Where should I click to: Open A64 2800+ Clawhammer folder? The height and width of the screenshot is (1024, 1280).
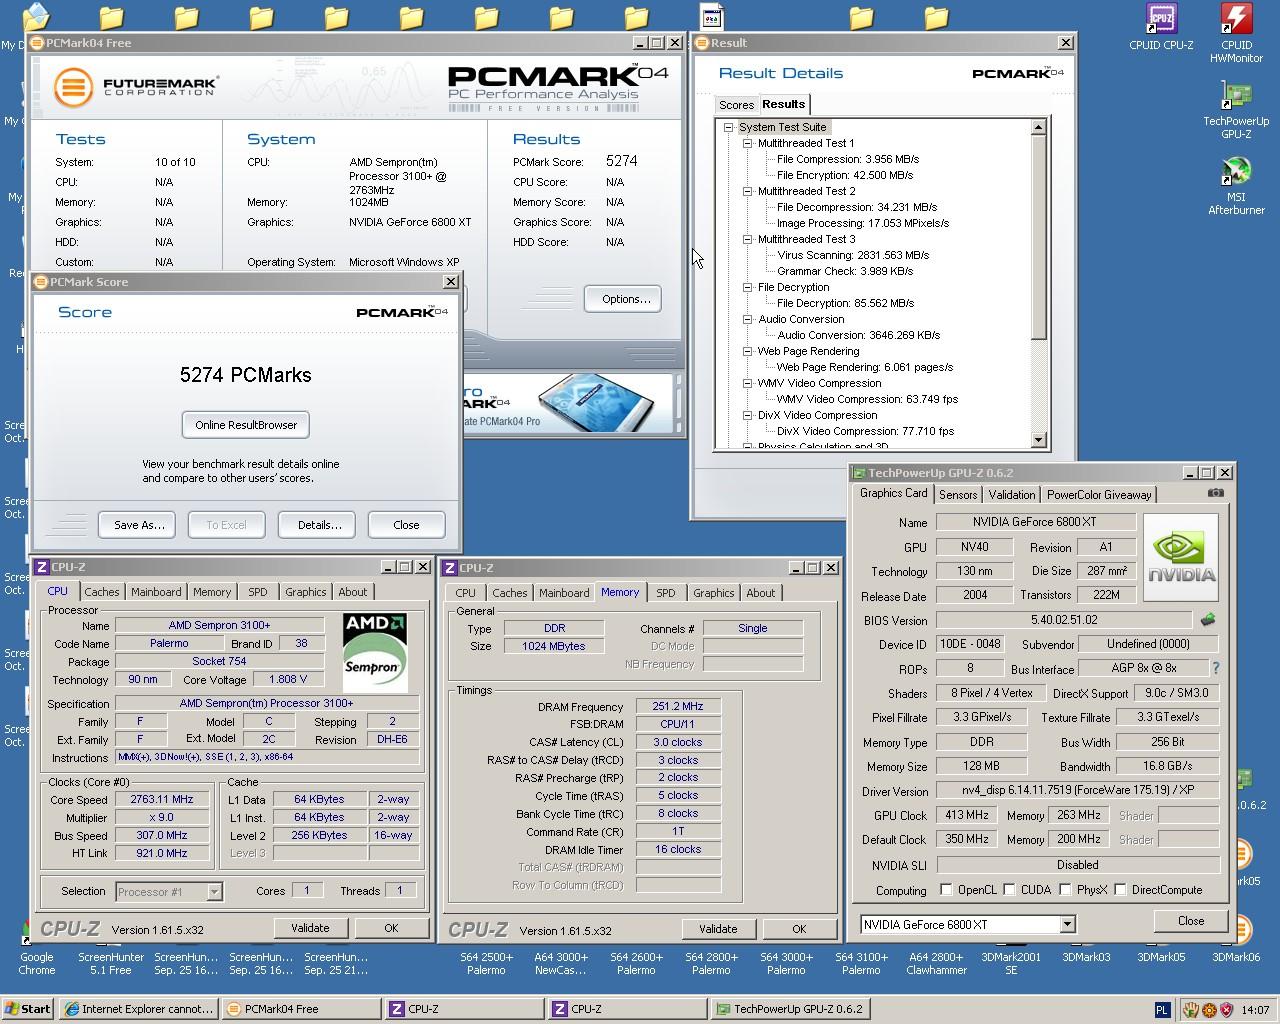936,963
